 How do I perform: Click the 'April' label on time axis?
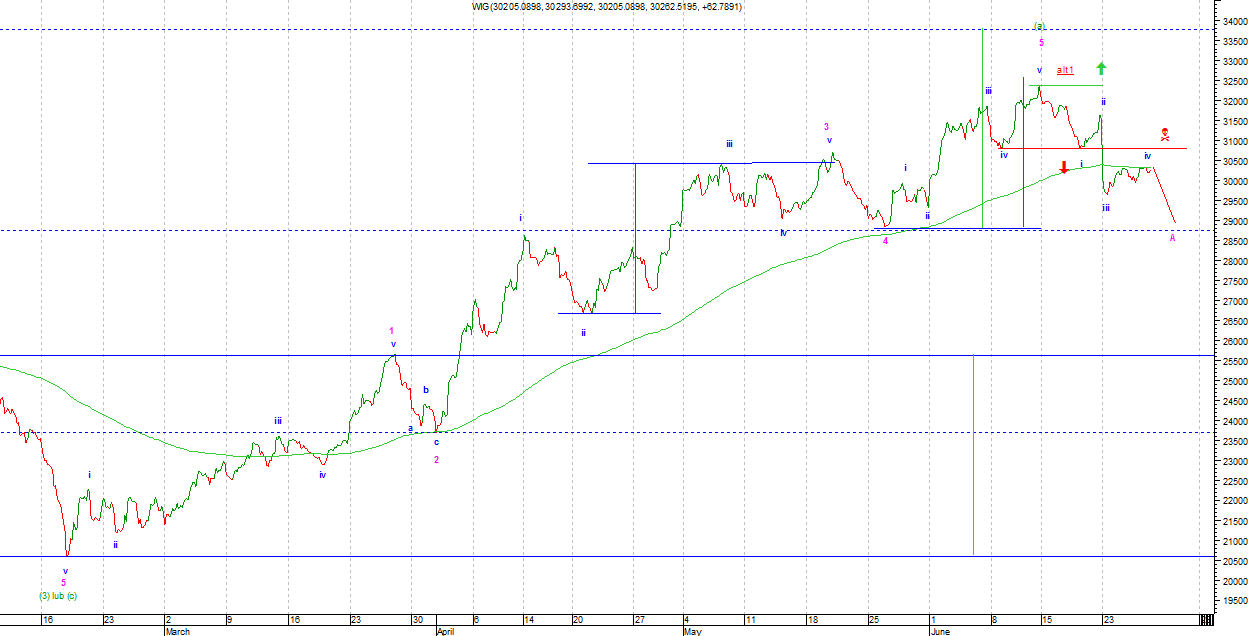click(x=446, y=632)
